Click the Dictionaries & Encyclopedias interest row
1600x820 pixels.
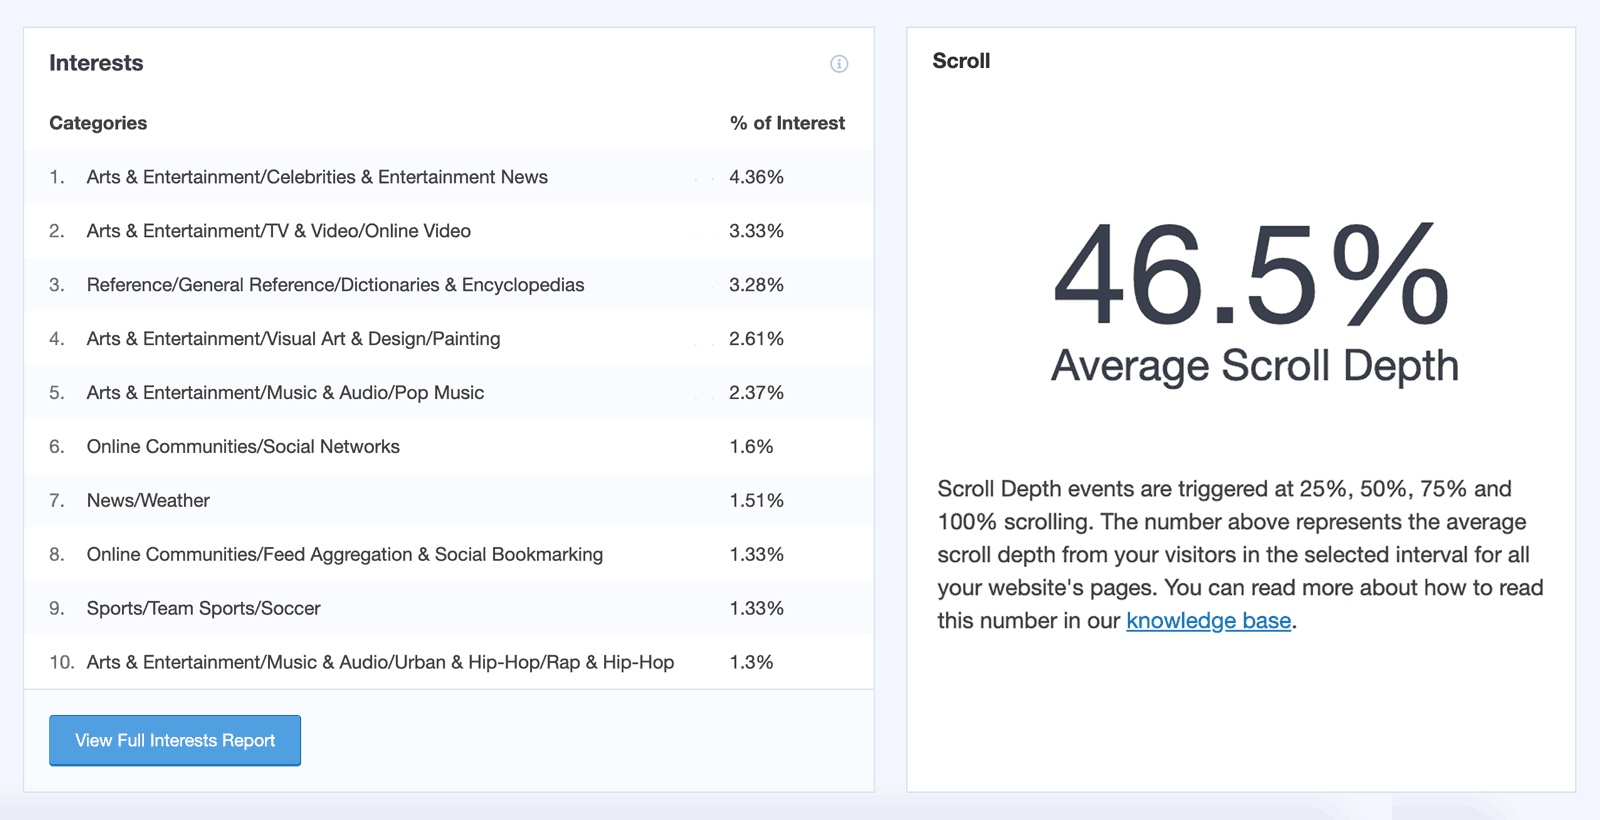click(335, 284)
